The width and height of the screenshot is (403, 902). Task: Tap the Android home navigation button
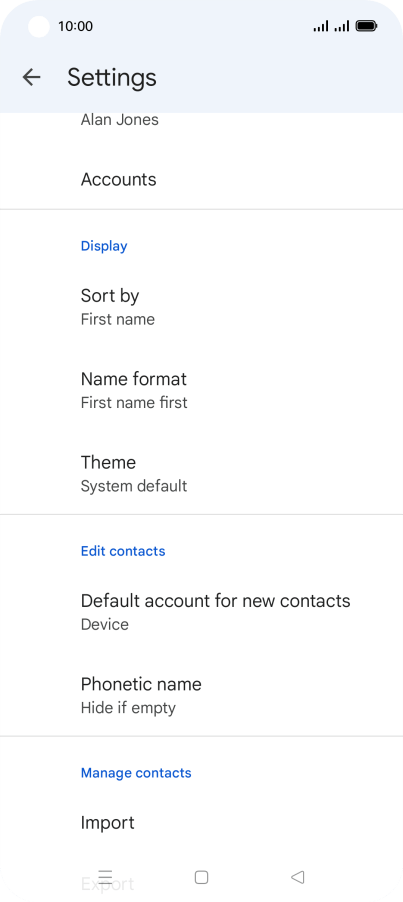(x=201, y=877)
